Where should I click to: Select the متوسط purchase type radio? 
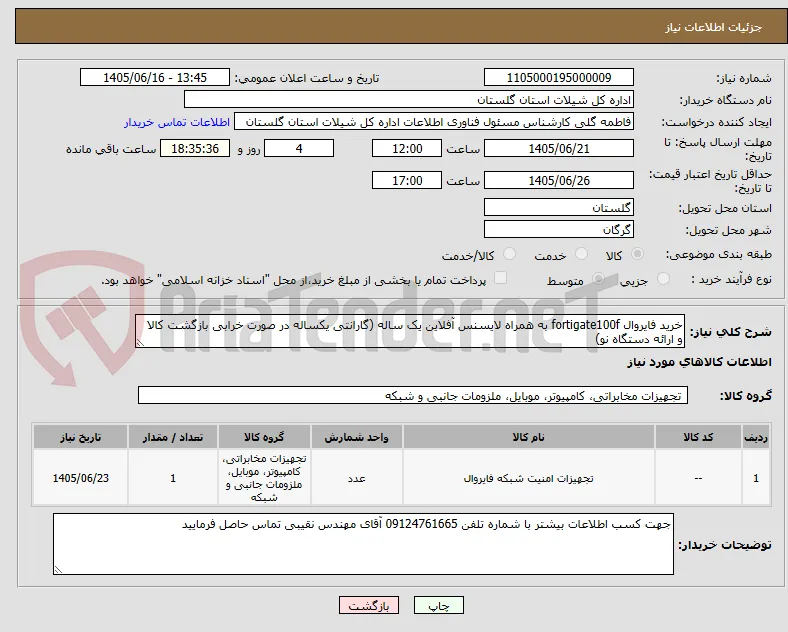(598, 279)
